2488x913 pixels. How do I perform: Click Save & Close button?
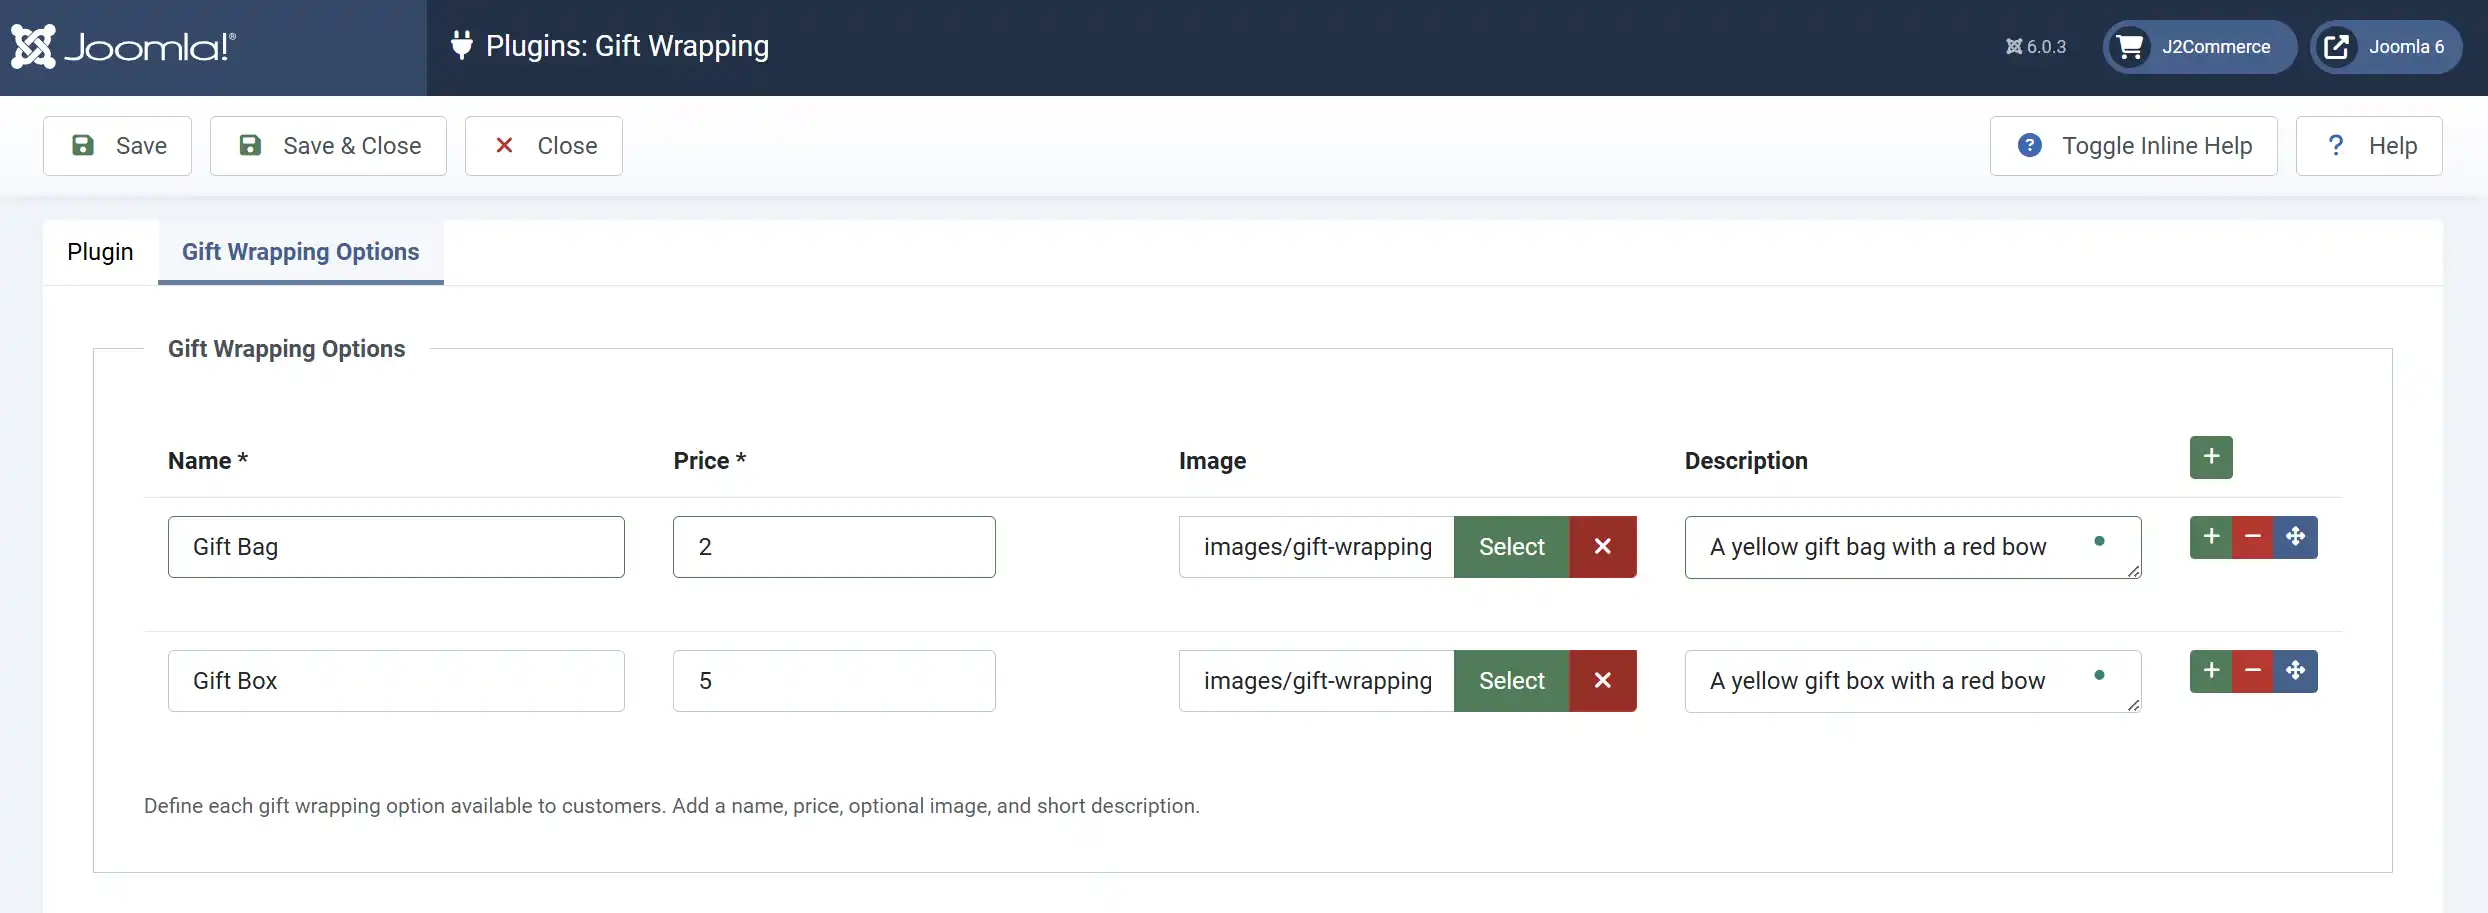click(328, 146)
